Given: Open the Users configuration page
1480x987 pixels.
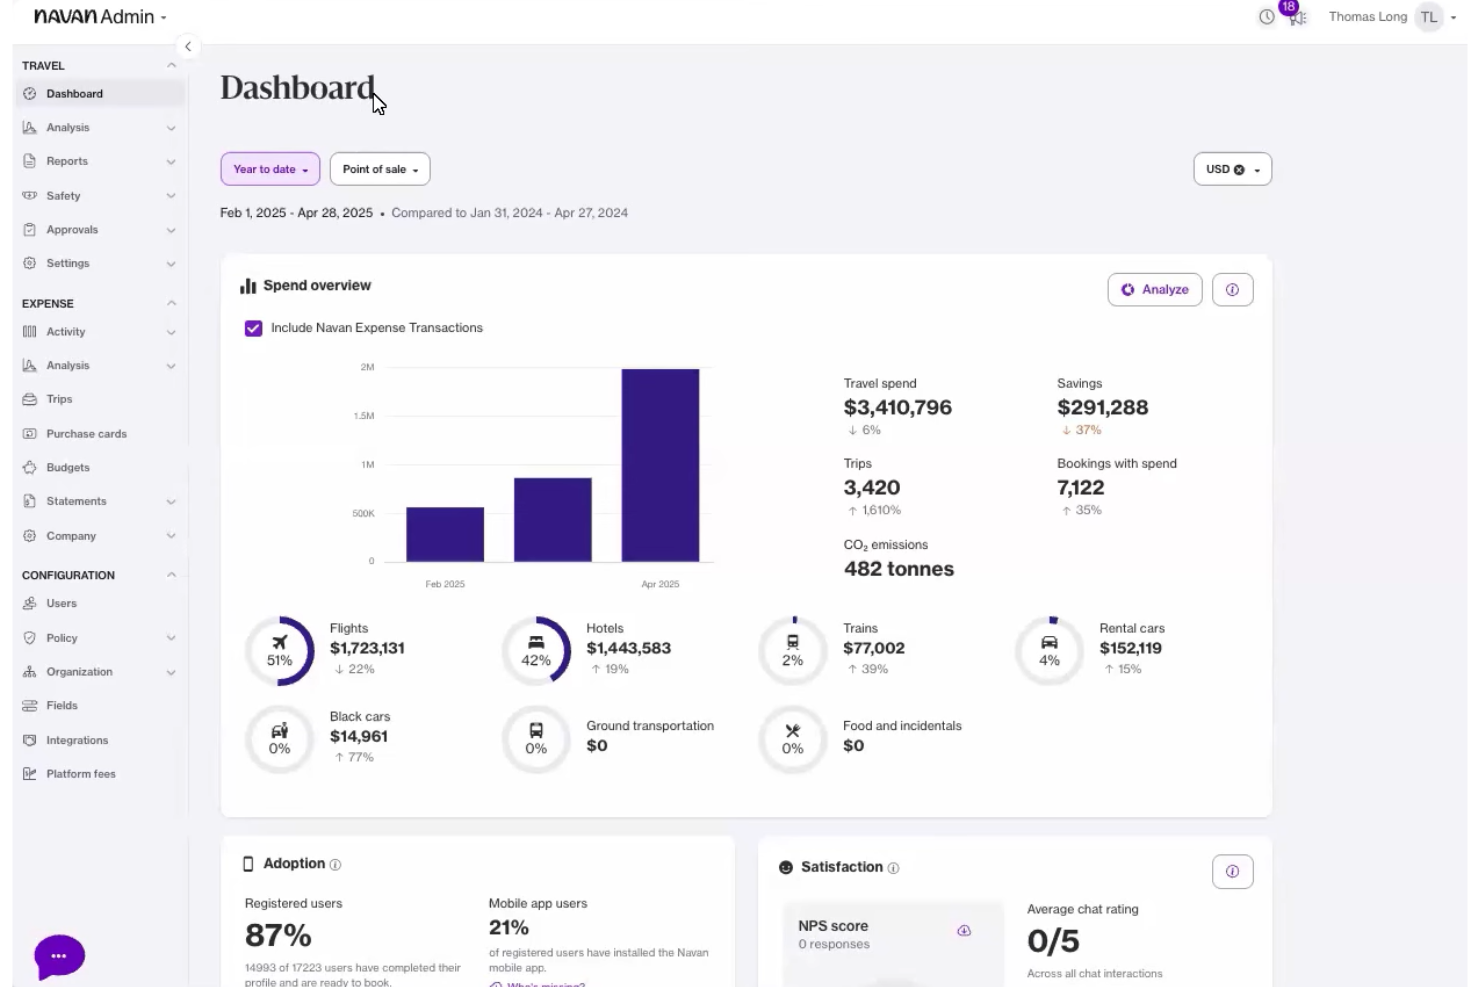Looking at the screenshot, I should coord(62,603).
